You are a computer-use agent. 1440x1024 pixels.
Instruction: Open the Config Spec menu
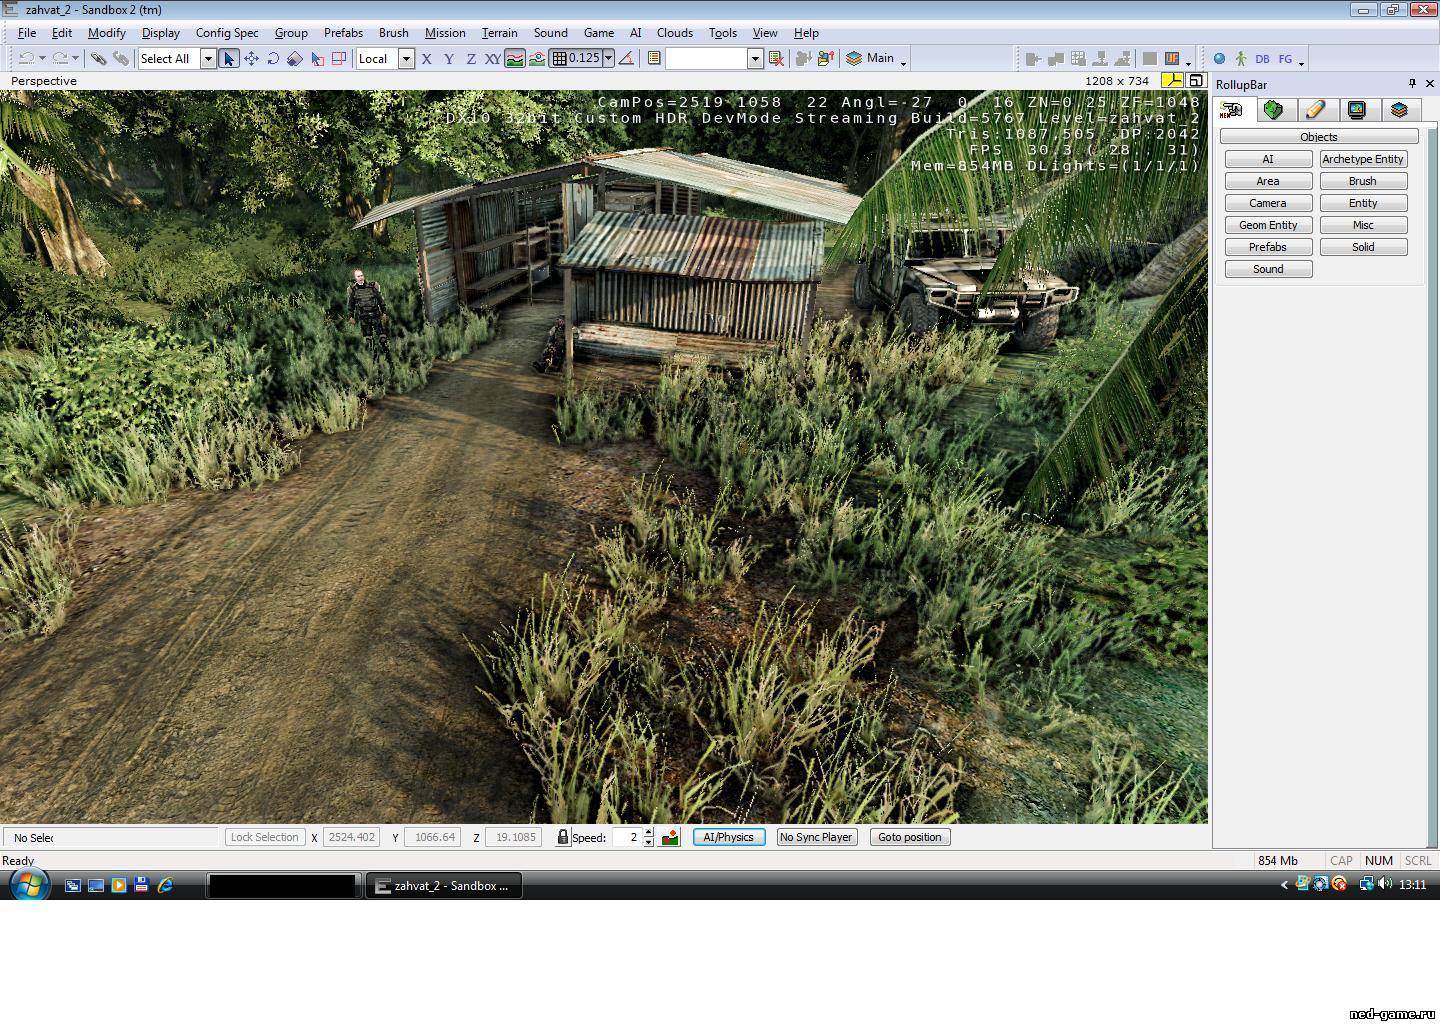click(227, 33)
